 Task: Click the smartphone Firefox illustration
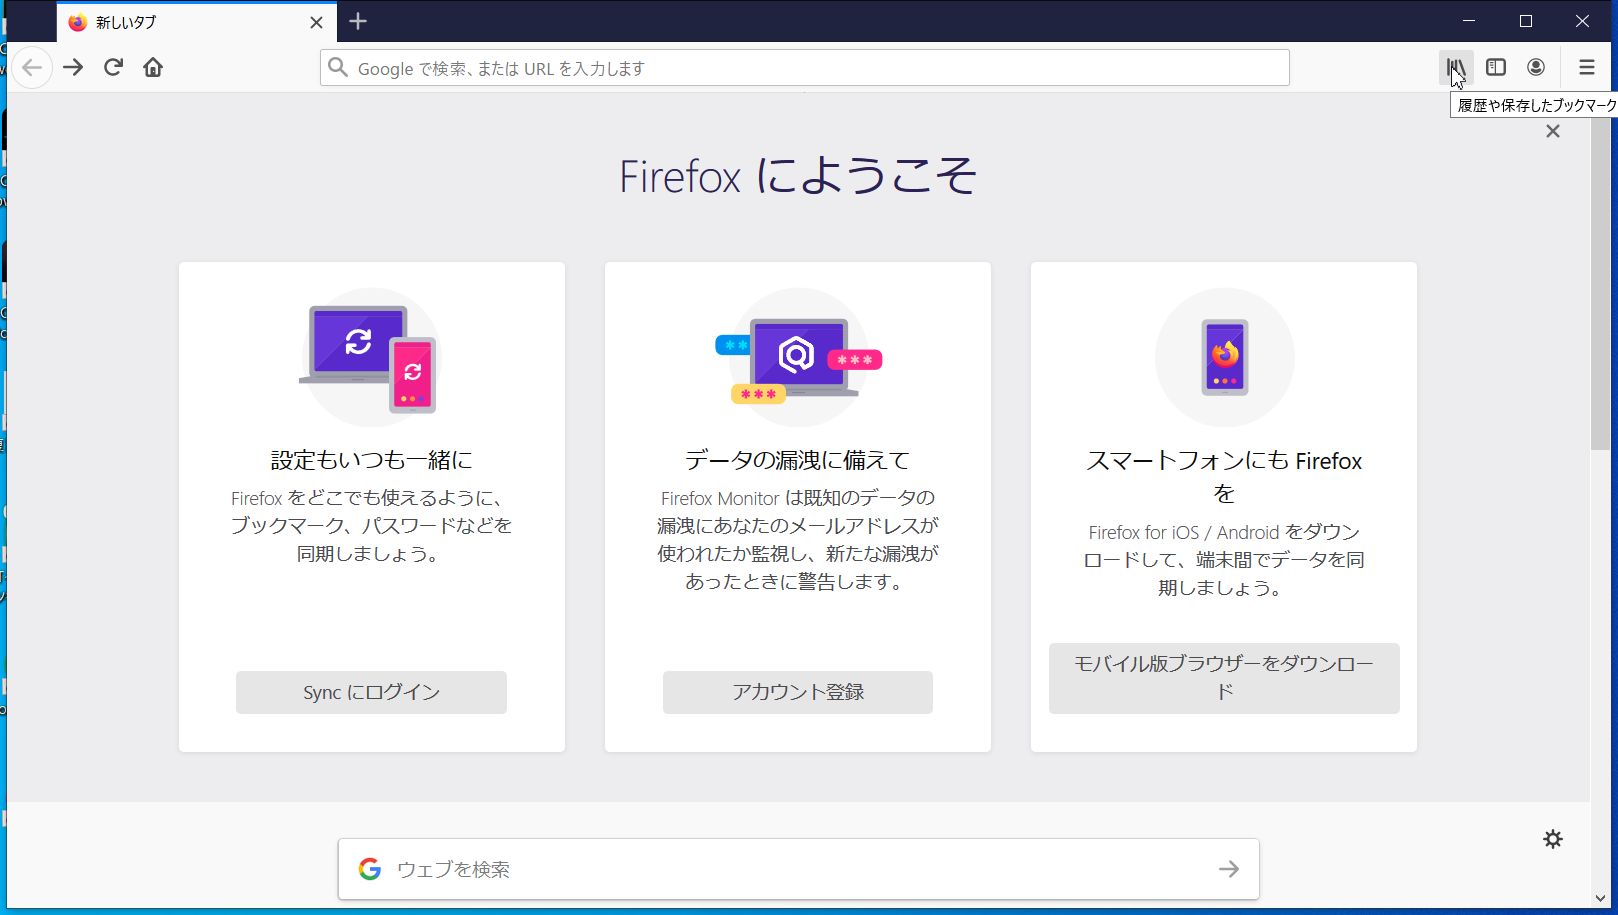(x=1224, y=358)
